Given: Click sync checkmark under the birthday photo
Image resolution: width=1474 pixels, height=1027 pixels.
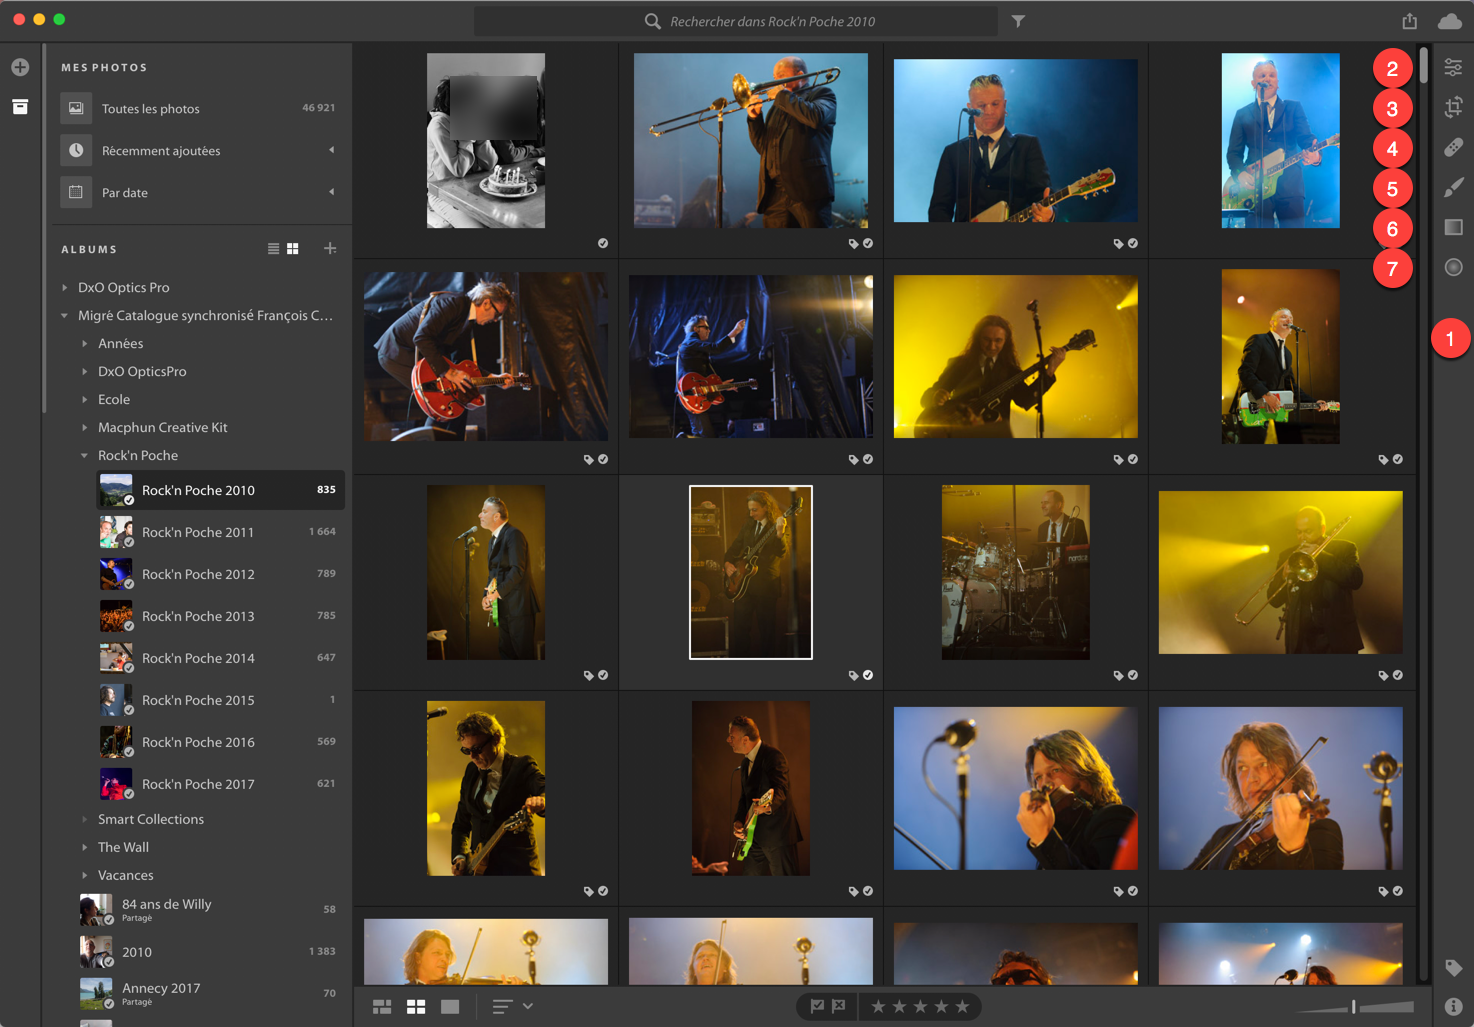Looking at the screenshot, I should tap(603, 243).
